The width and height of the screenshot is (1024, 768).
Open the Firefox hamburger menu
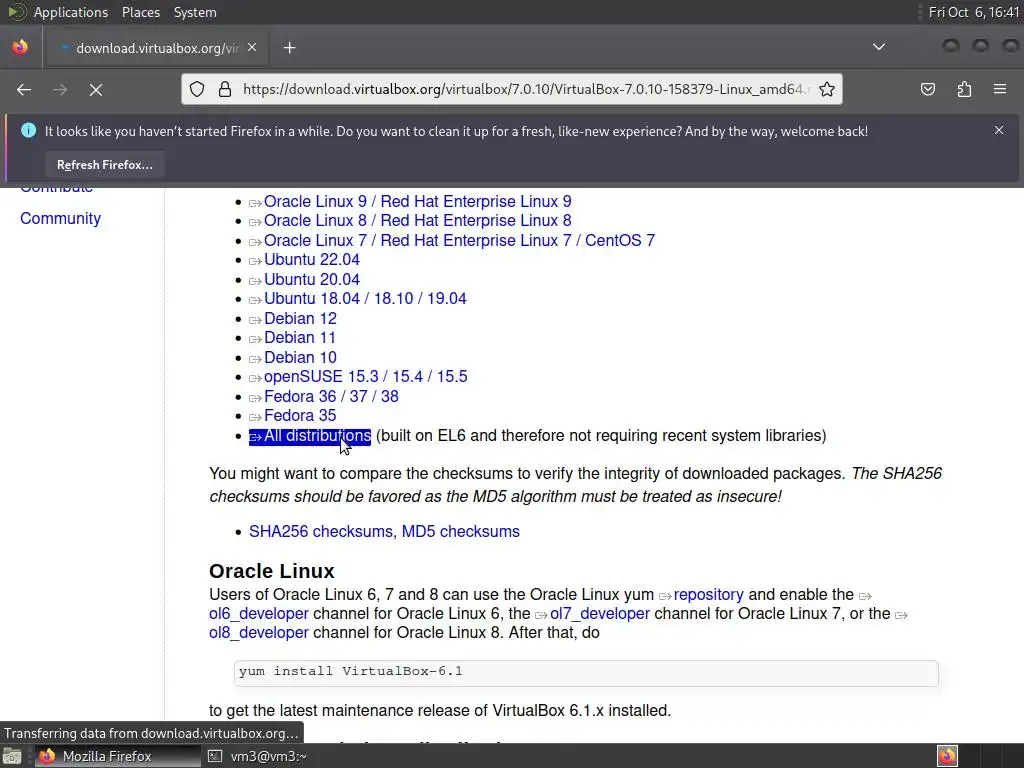click(1000, 89)
